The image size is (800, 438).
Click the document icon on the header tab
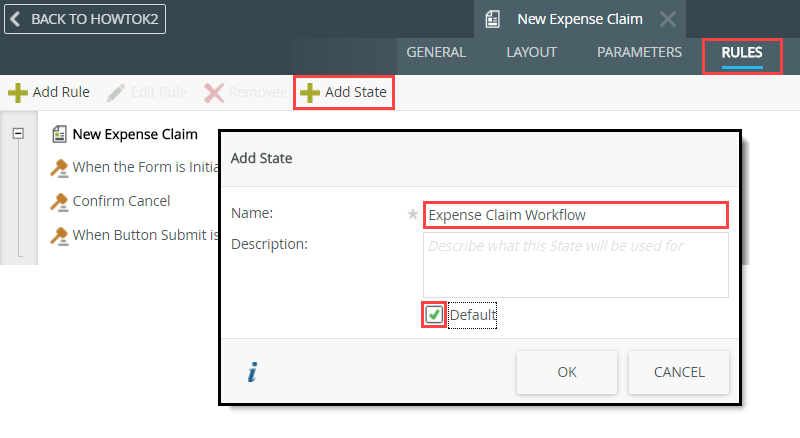point(493,19)
